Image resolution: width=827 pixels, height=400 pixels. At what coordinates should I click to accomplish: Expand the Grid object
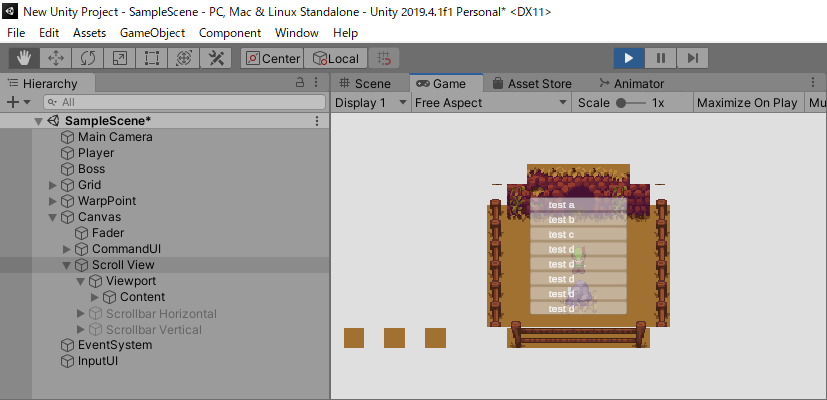[x=52, y=185]
